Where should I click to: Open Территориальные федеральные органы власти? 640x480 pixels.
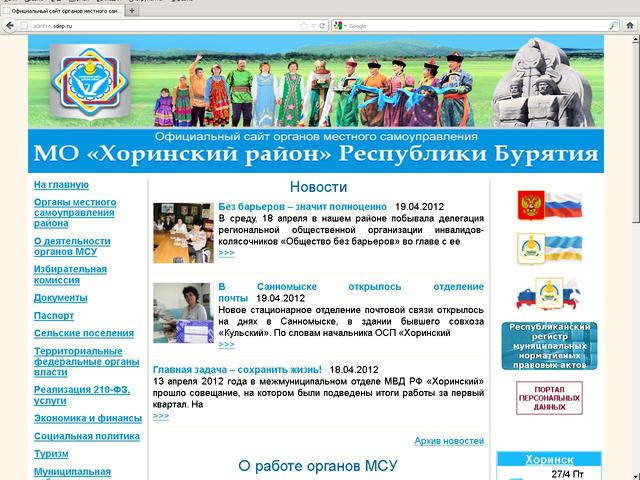[87, 362]
